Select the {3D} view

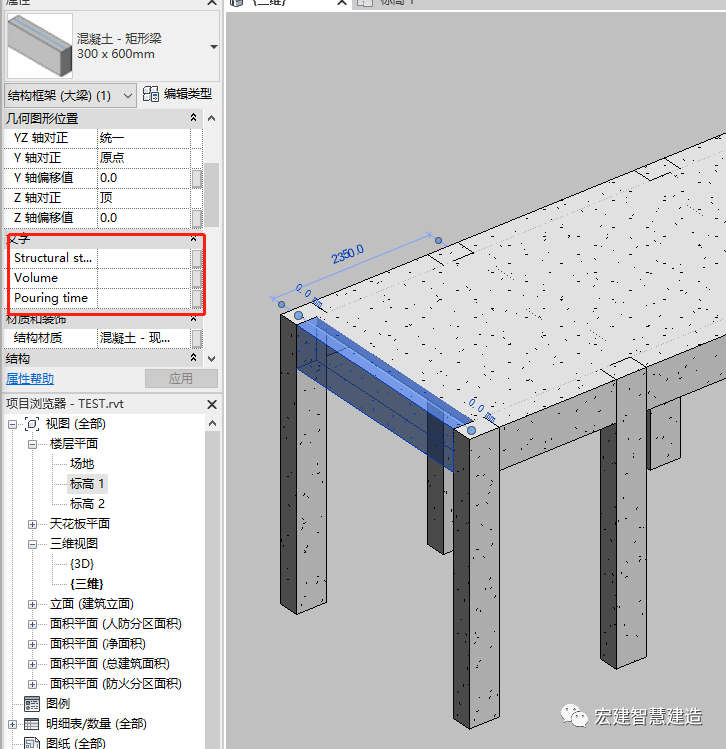(x=82, y=564)
